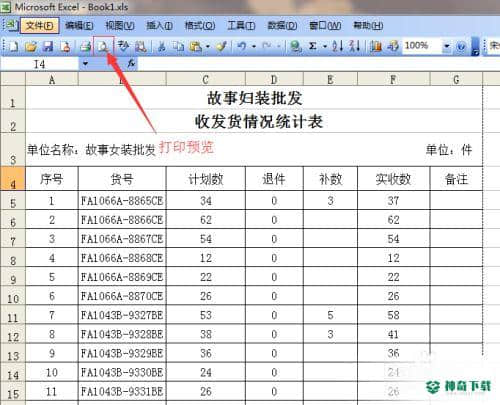500x405 pixels.
Task: Click the 补数 cell with 5
Action: (330, 315)
